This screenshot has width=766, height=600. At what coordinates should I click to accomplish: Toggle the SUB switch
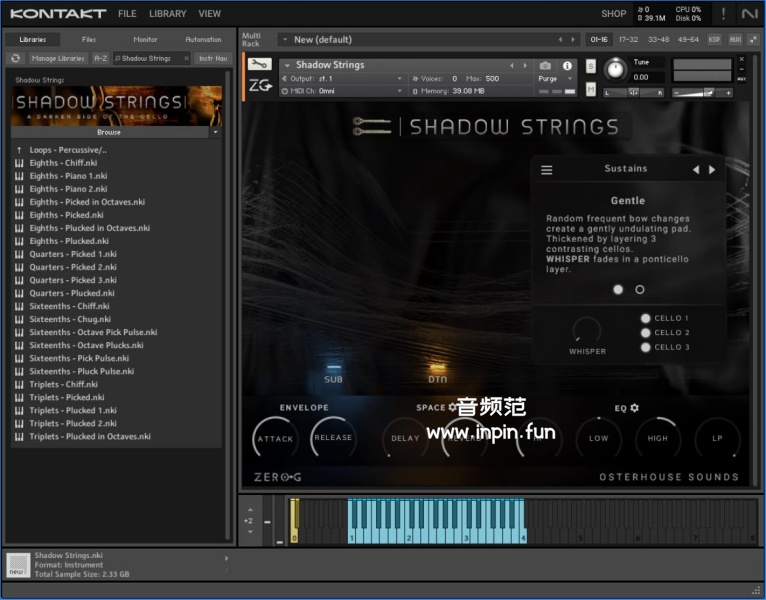(x=333, y=368)
